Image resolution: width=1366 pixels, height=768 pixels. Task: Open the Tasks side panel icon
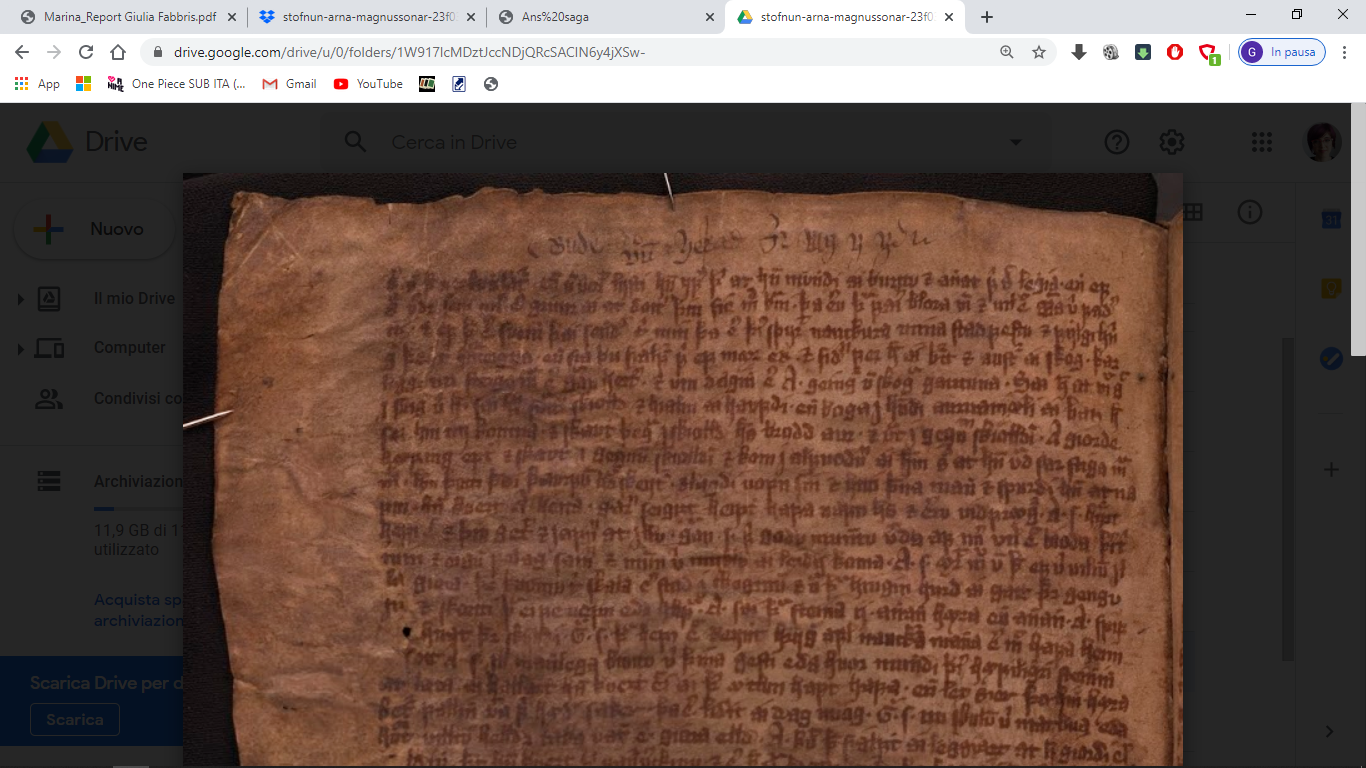(1330, 358)
